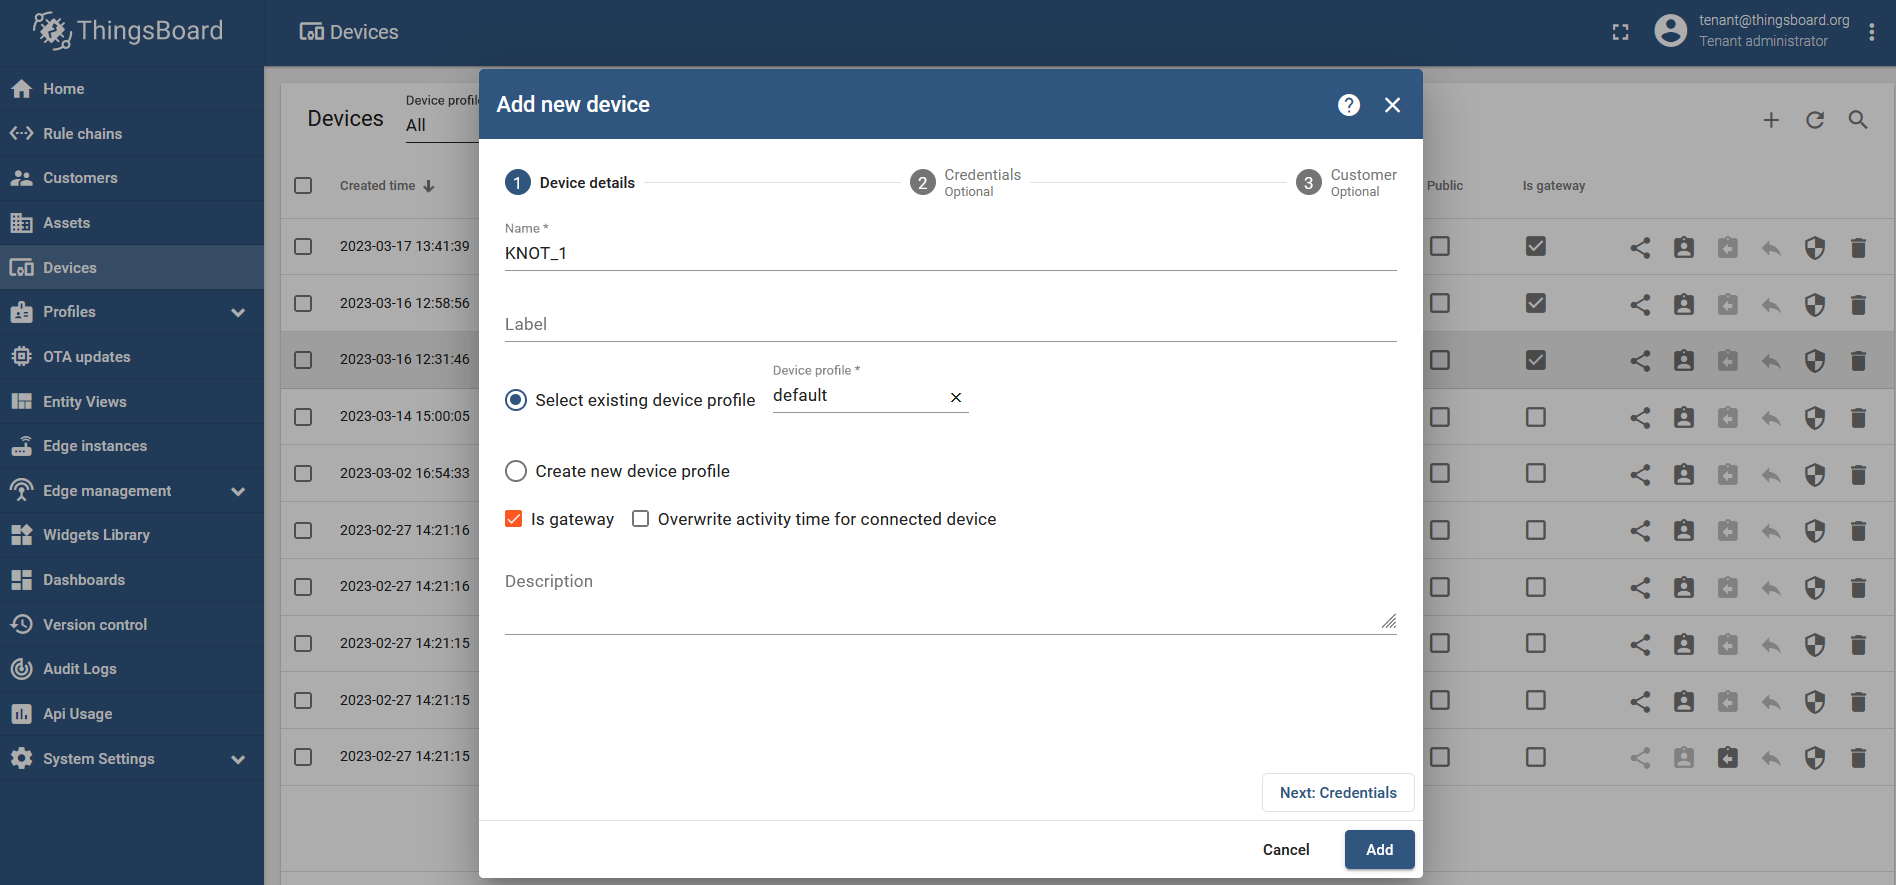Expand System Settings in the sidebar
1896x885 pixels.
click(x=238, y=759)
